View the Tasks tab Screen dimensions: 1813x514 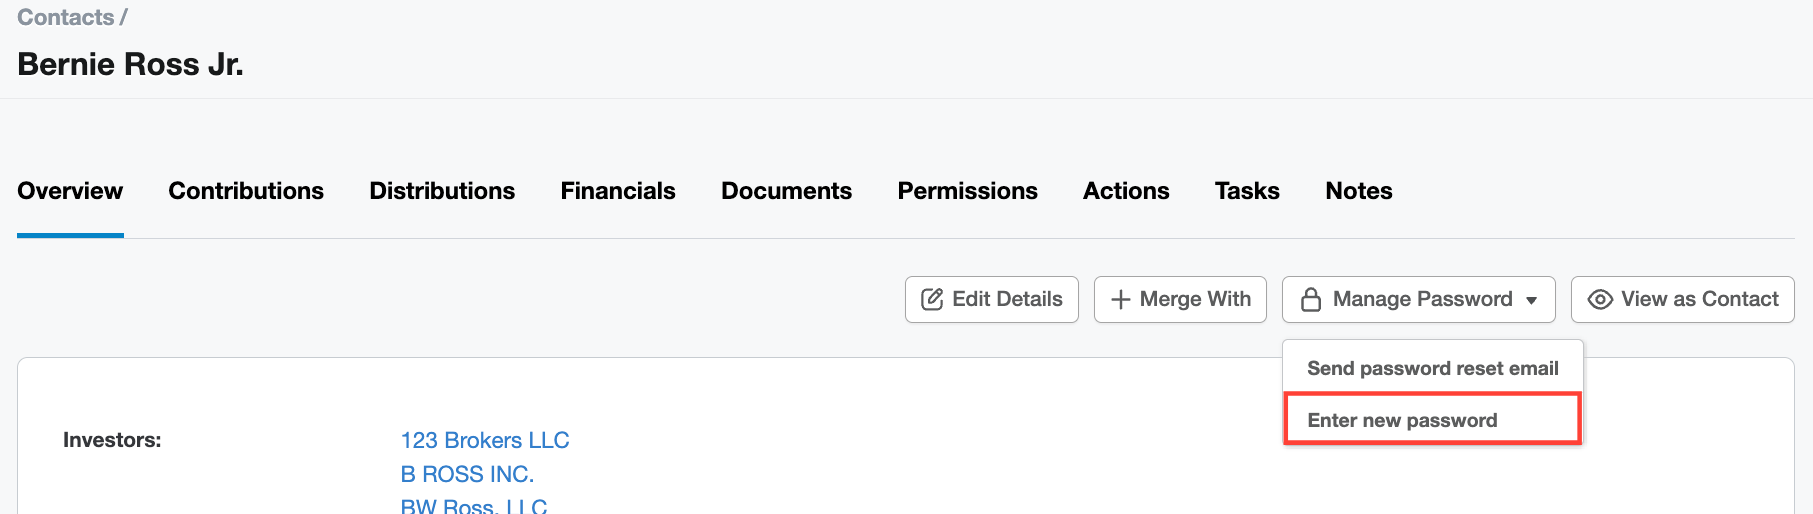click(x=1247, y=191)
